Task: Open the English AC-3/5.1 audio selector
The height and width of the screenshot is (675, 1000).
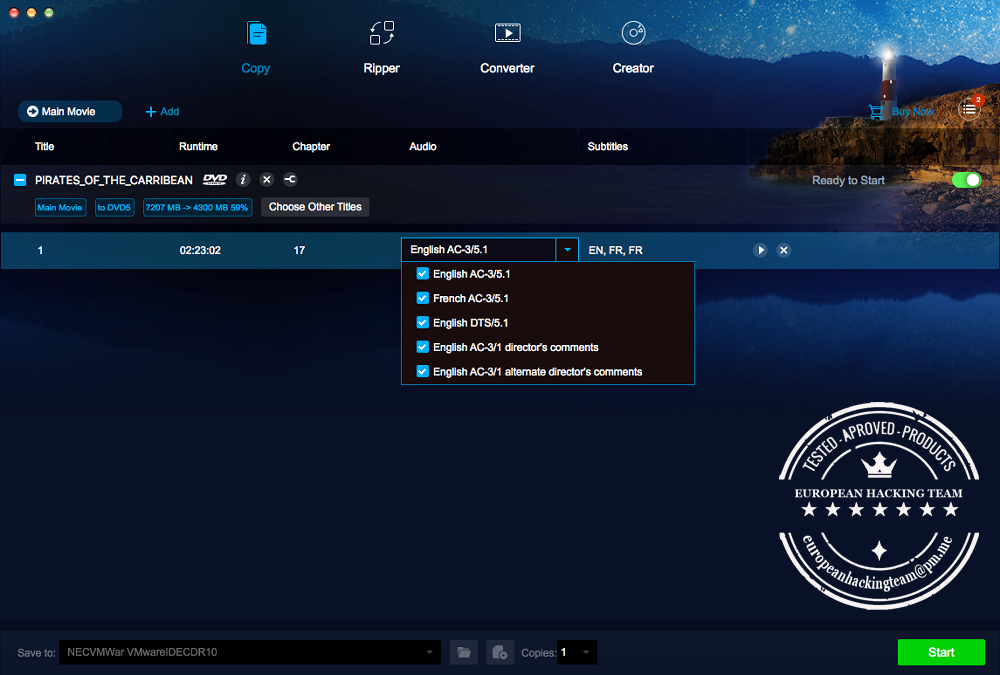Action: coord(567,249)
